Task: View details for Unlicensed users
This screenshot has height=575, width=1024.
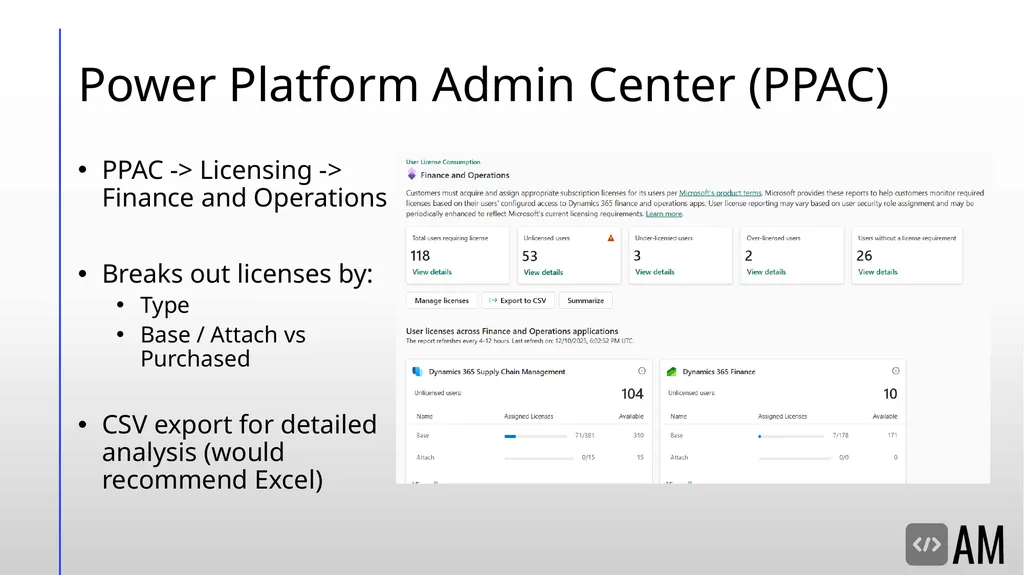Action: point(543,272)
